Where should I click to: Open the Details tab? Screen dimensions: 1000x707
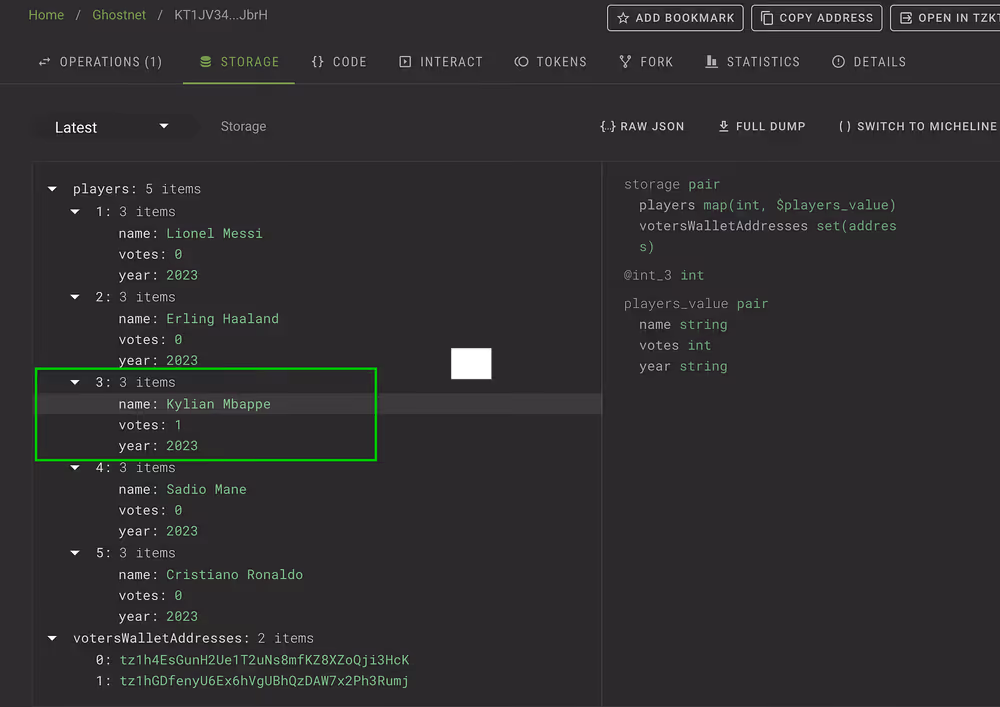coord(868,62)
